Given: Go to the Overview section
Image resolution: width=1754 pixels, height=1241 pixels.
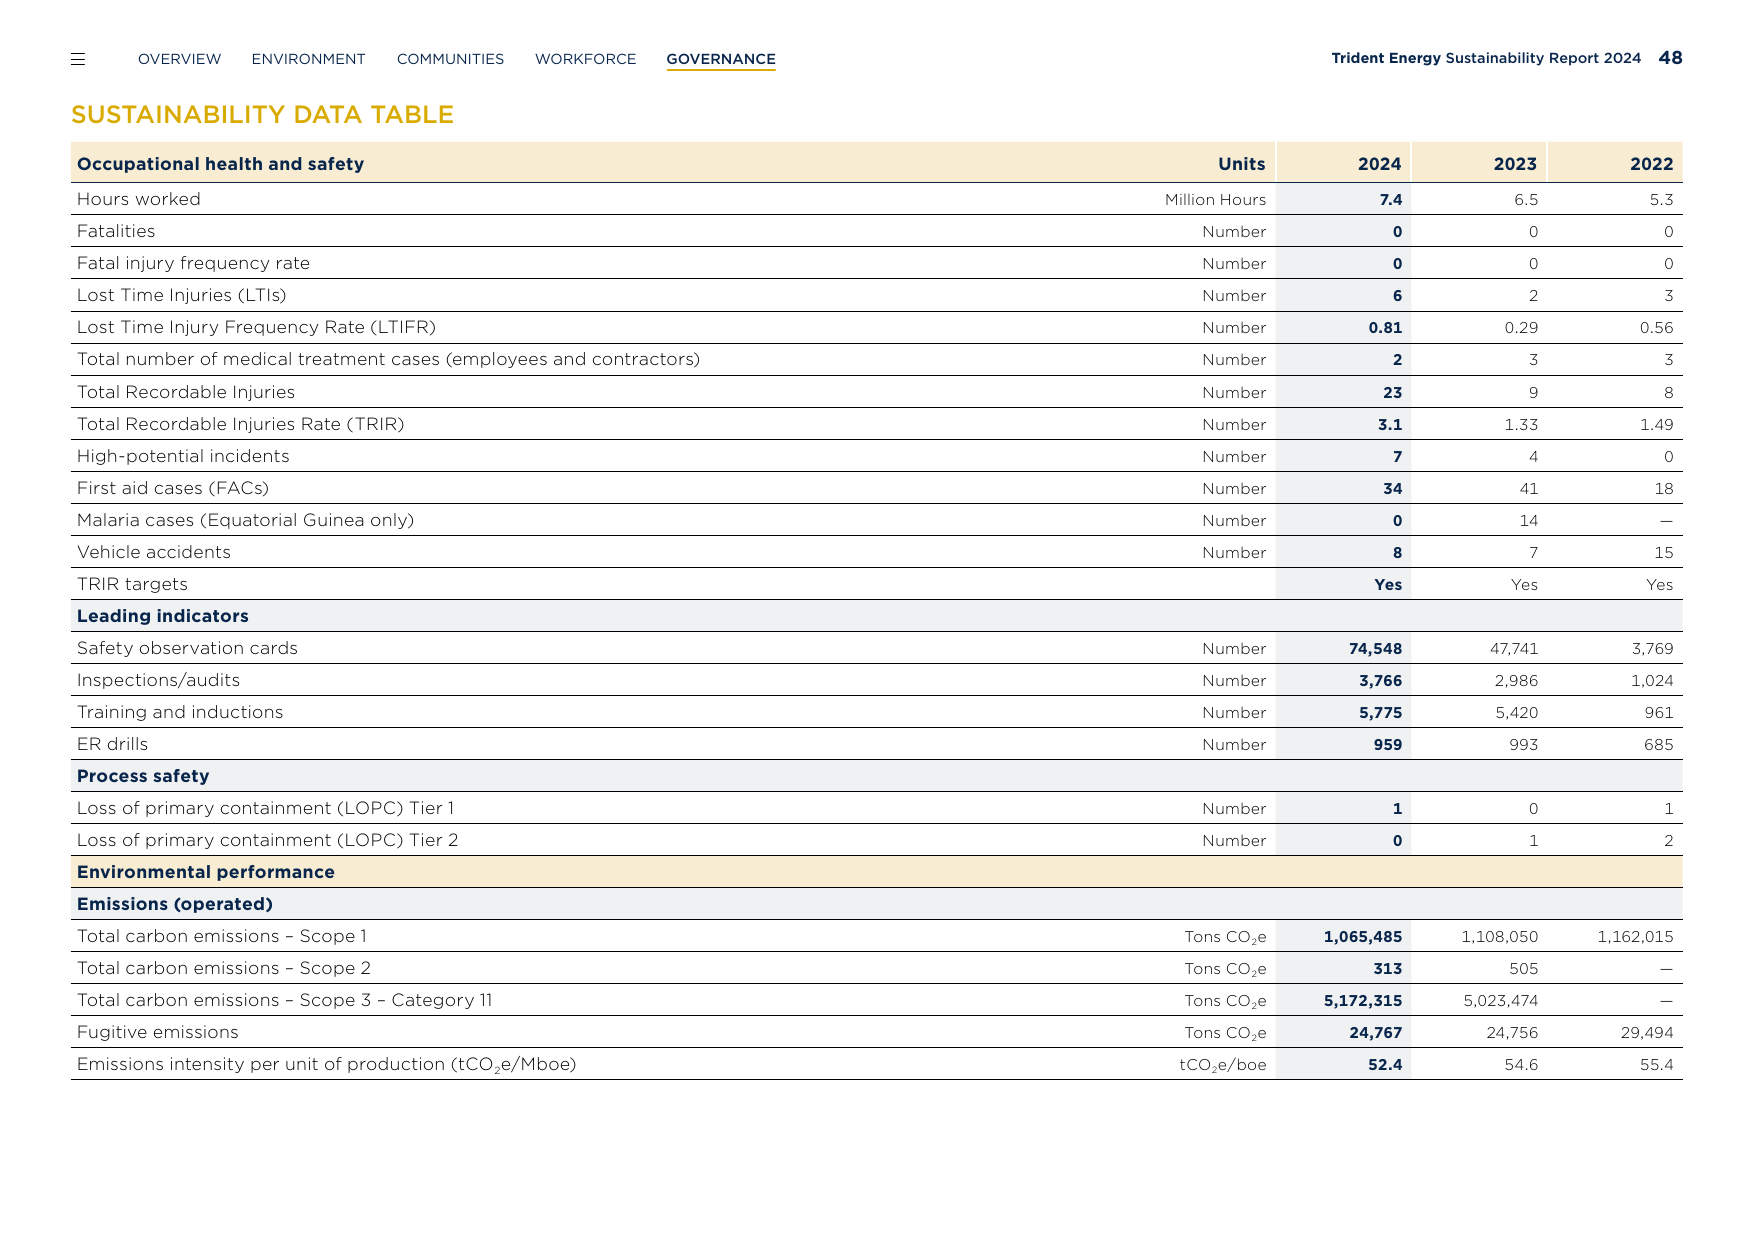Looking at the screenshot, I should tap(180, 59).
